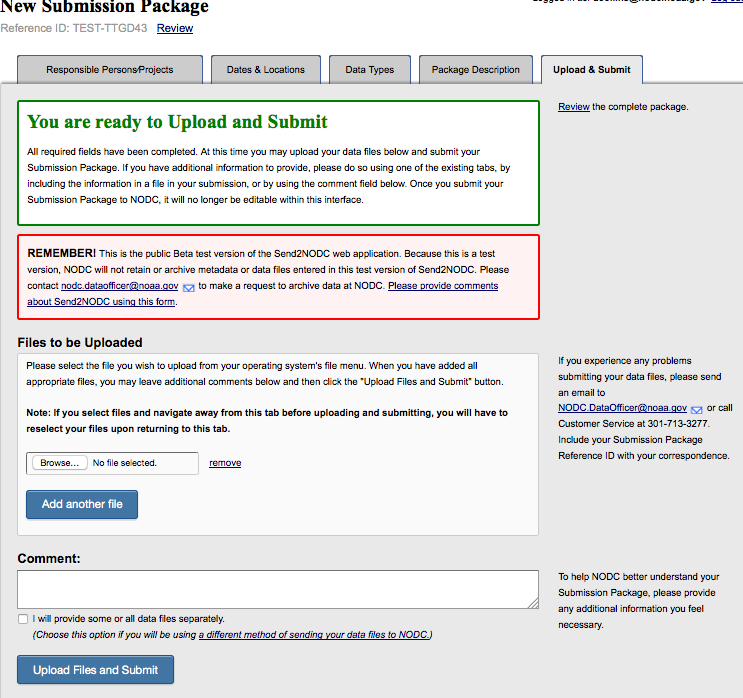This screenshot has width=743, height=698.
Task: Email nodc.dataofficer@noaa.gov link in red notice
Action: [x=119, y=286]
